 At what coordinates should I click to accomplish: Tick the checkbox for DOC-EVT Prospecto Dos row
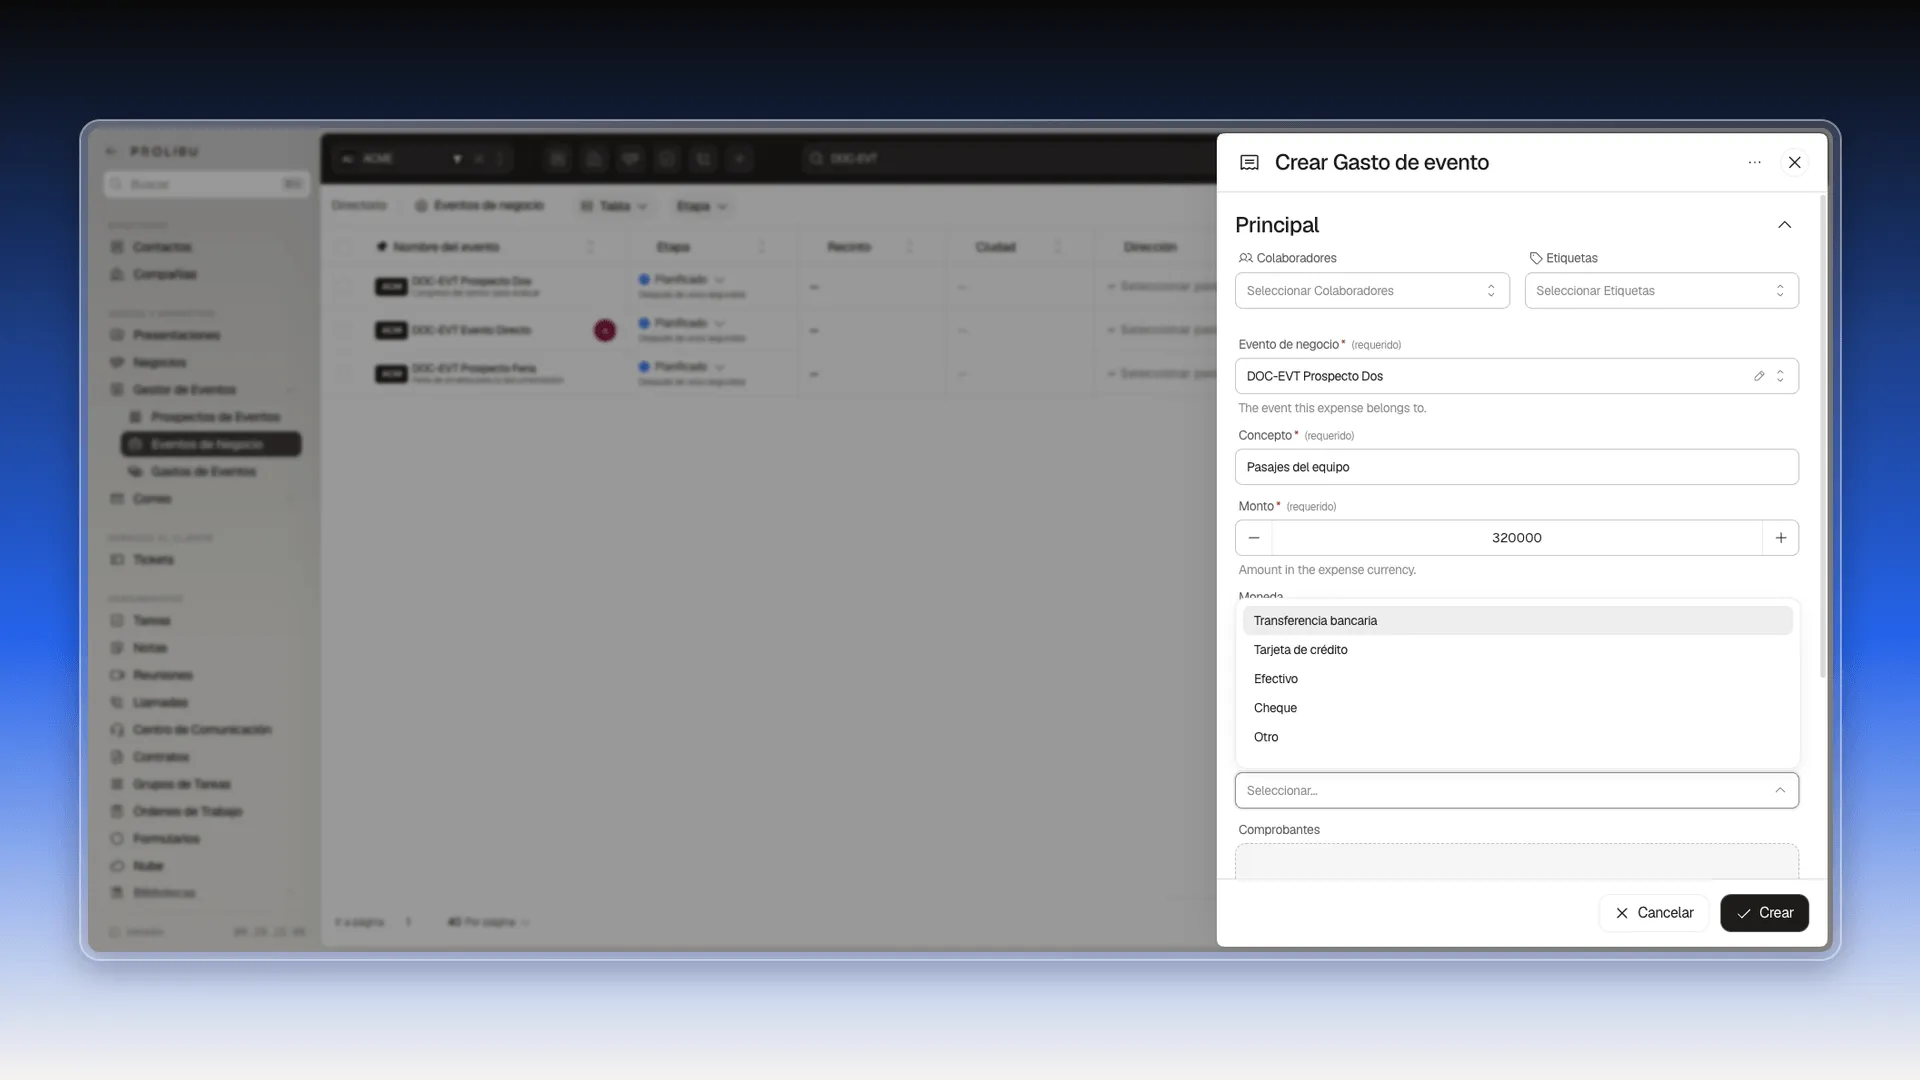pyautogui.click(x=344, y=287)
